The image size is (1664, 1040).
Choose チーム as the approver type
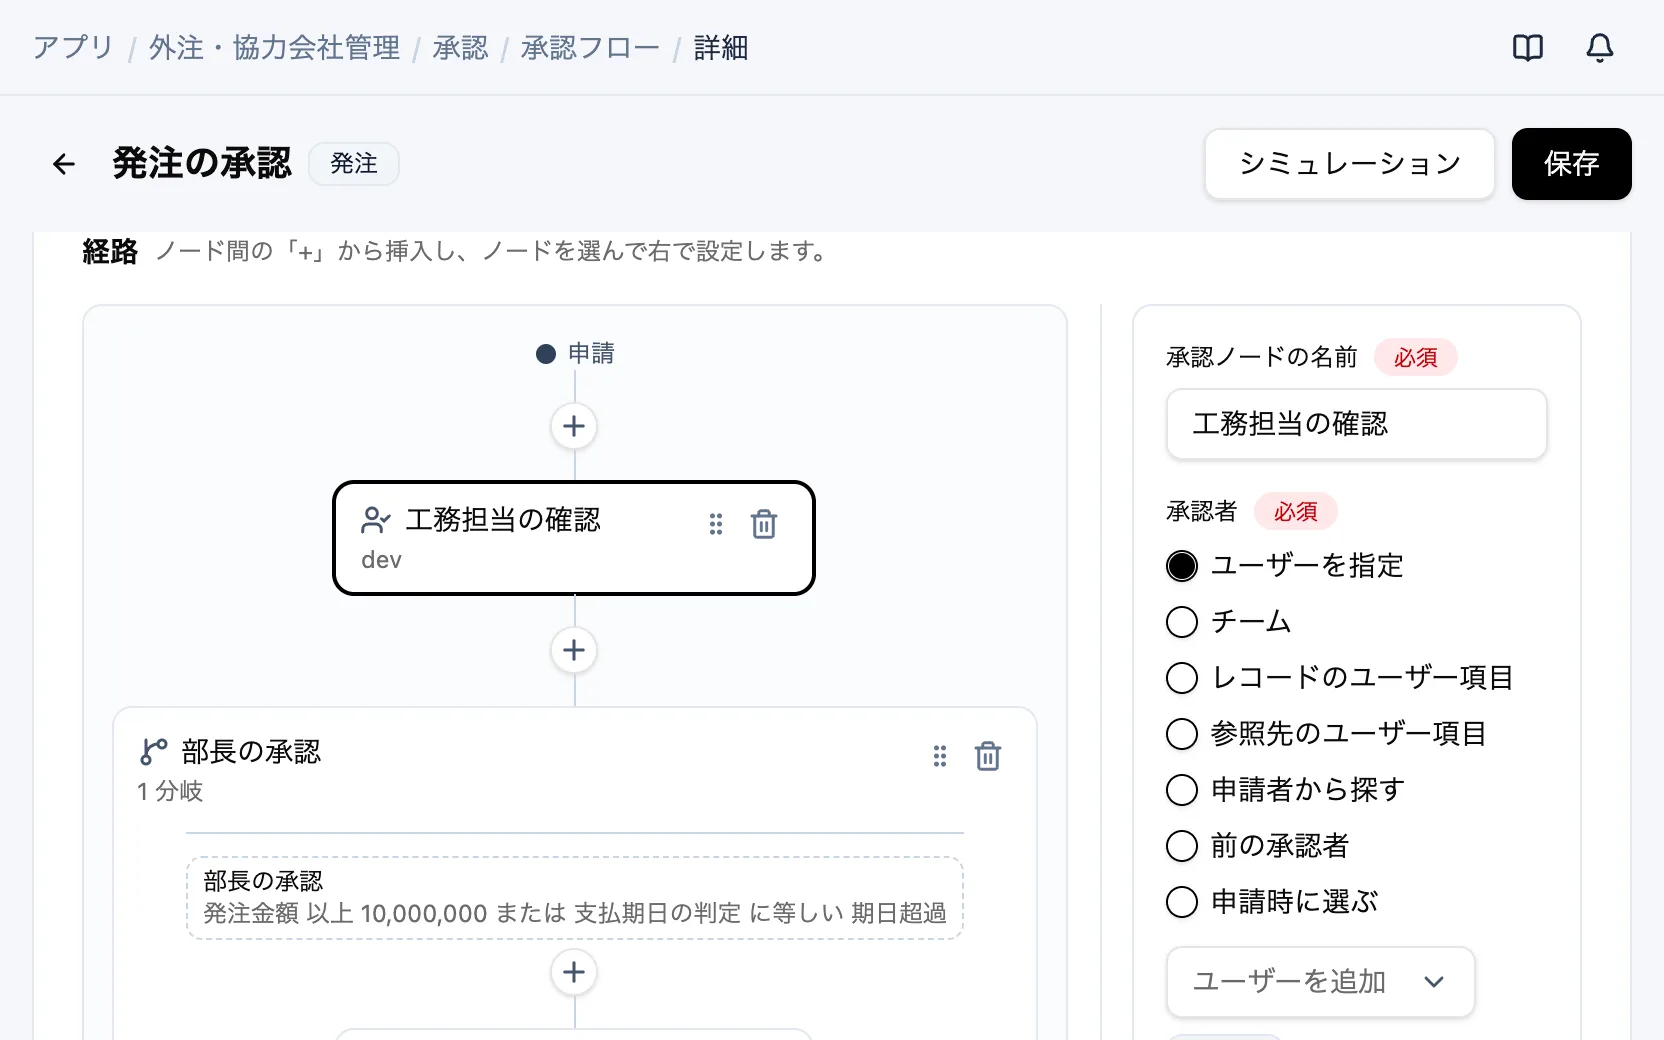[x=1182, y=622]
